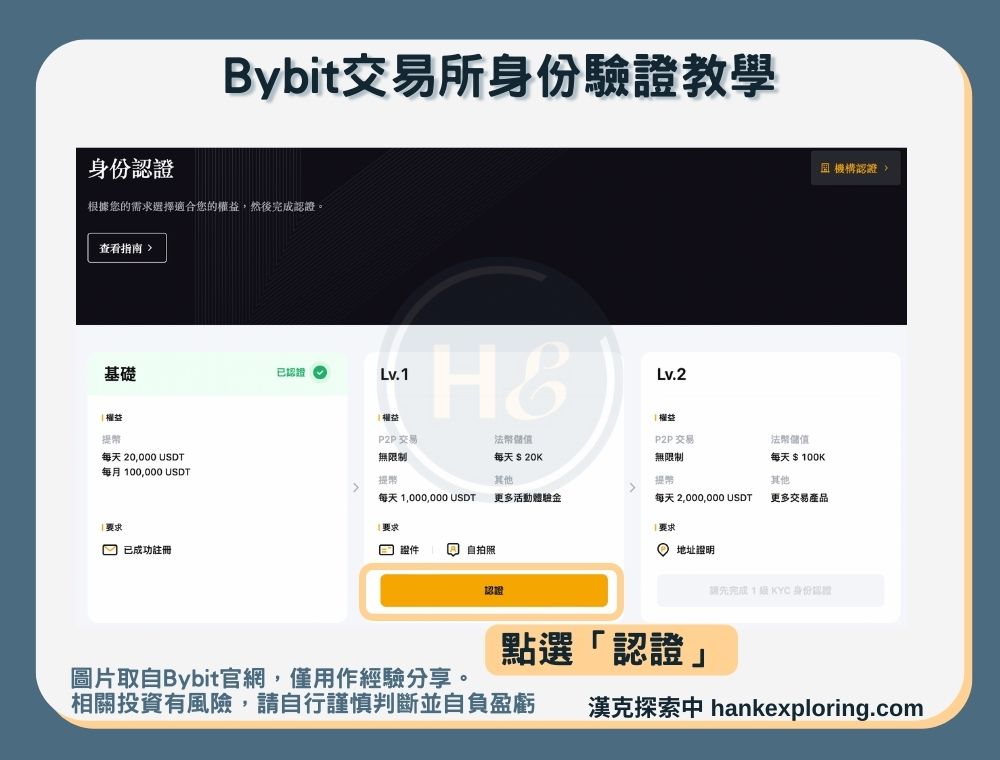Viewport: 1000px width, 760px height.
Task: Click the arrow between 基礎 and Lv.1 cards
Action: click(356, 488)
